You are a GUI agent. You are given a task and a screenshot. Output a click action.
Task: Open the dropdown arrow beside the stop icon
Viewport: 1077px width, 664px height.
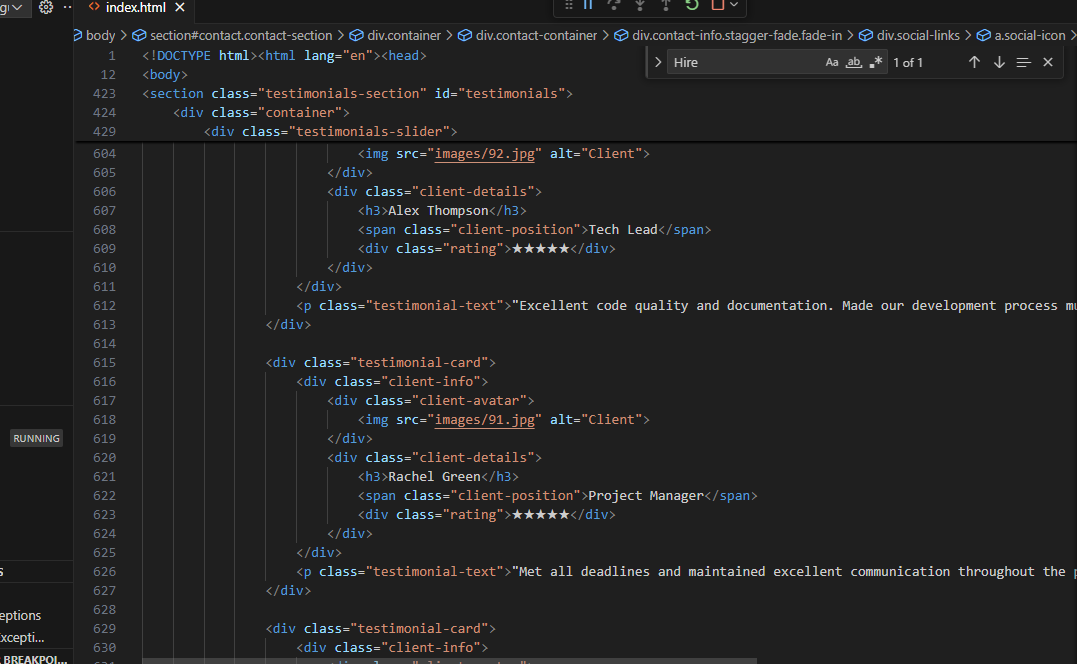click(734, 5)
